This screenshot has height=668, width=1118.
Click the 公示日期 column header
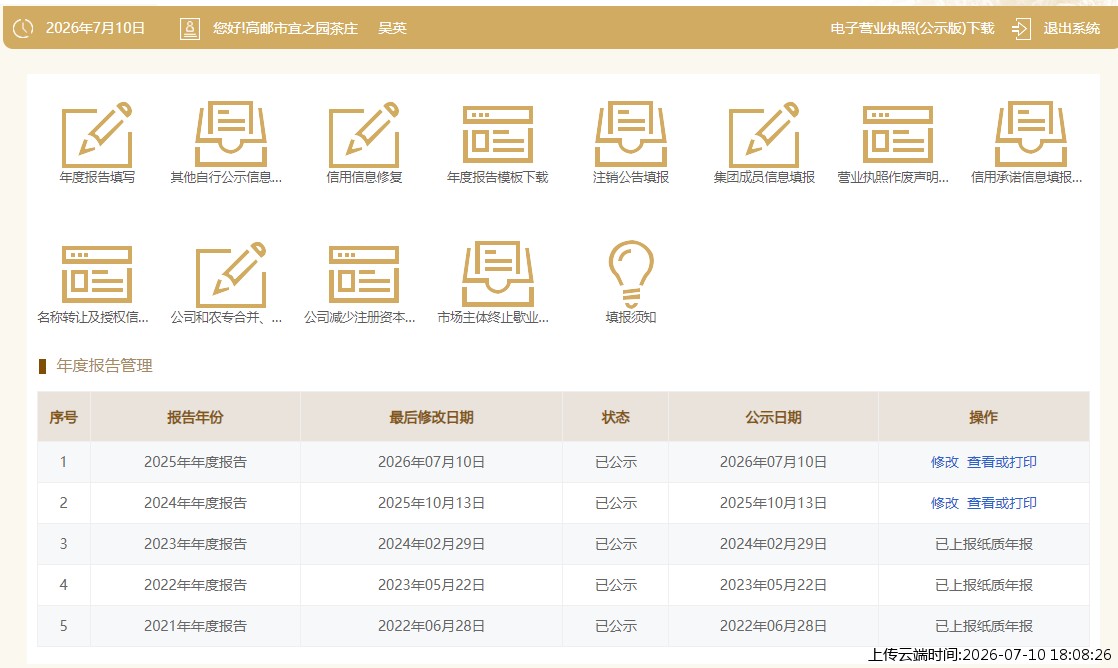(x=774, y=417)
